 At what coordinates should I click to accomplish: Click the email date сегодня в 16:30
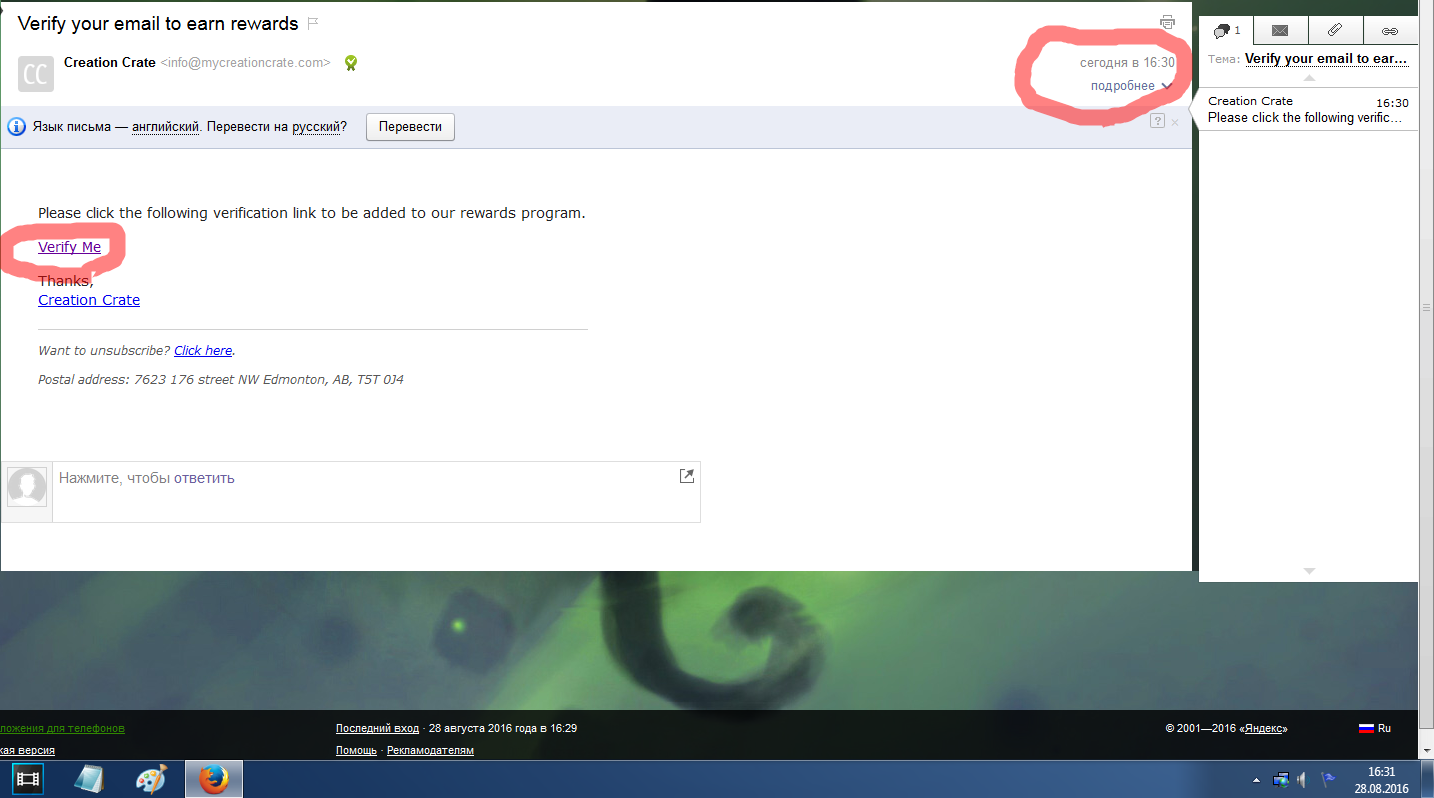[1127, 63]
